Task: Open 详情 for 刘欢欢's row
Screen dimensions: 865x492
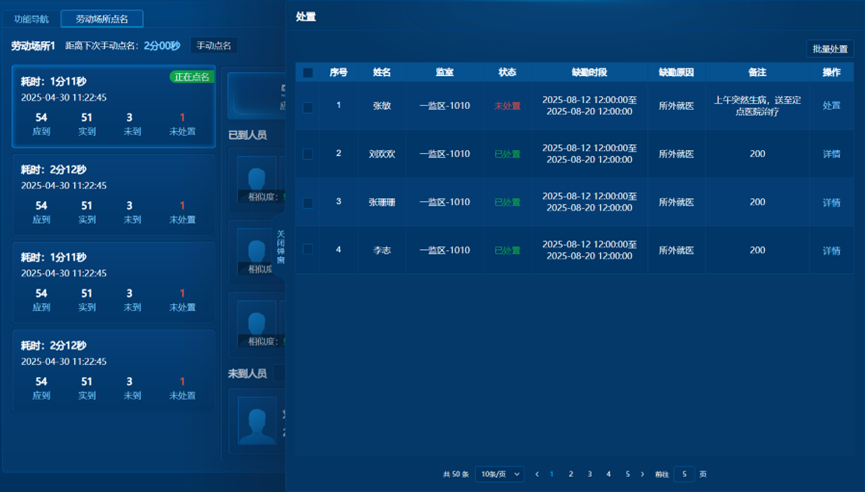Action: 831,154
